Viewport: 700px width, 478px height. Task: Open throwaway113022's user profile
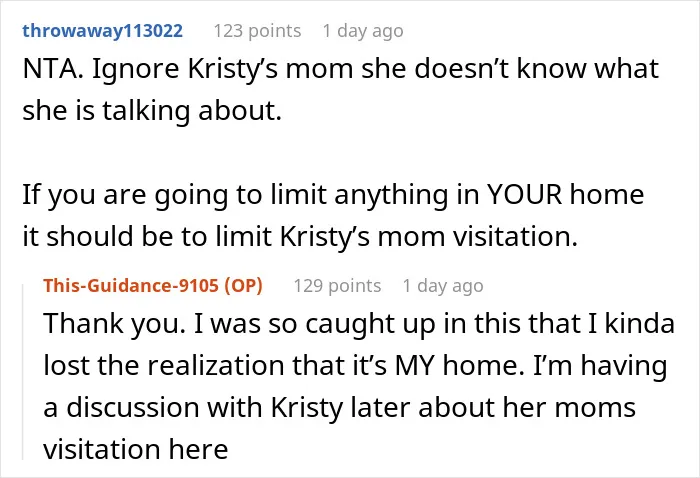(x=103, y=31)
